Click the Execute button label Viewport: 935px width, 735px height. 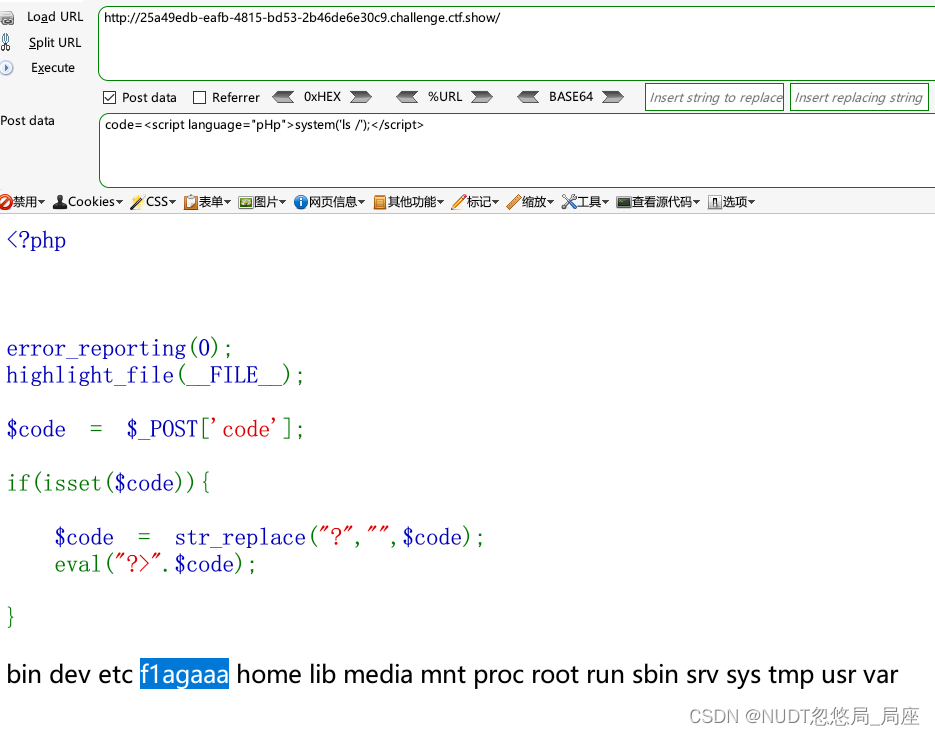pos(52,67)
